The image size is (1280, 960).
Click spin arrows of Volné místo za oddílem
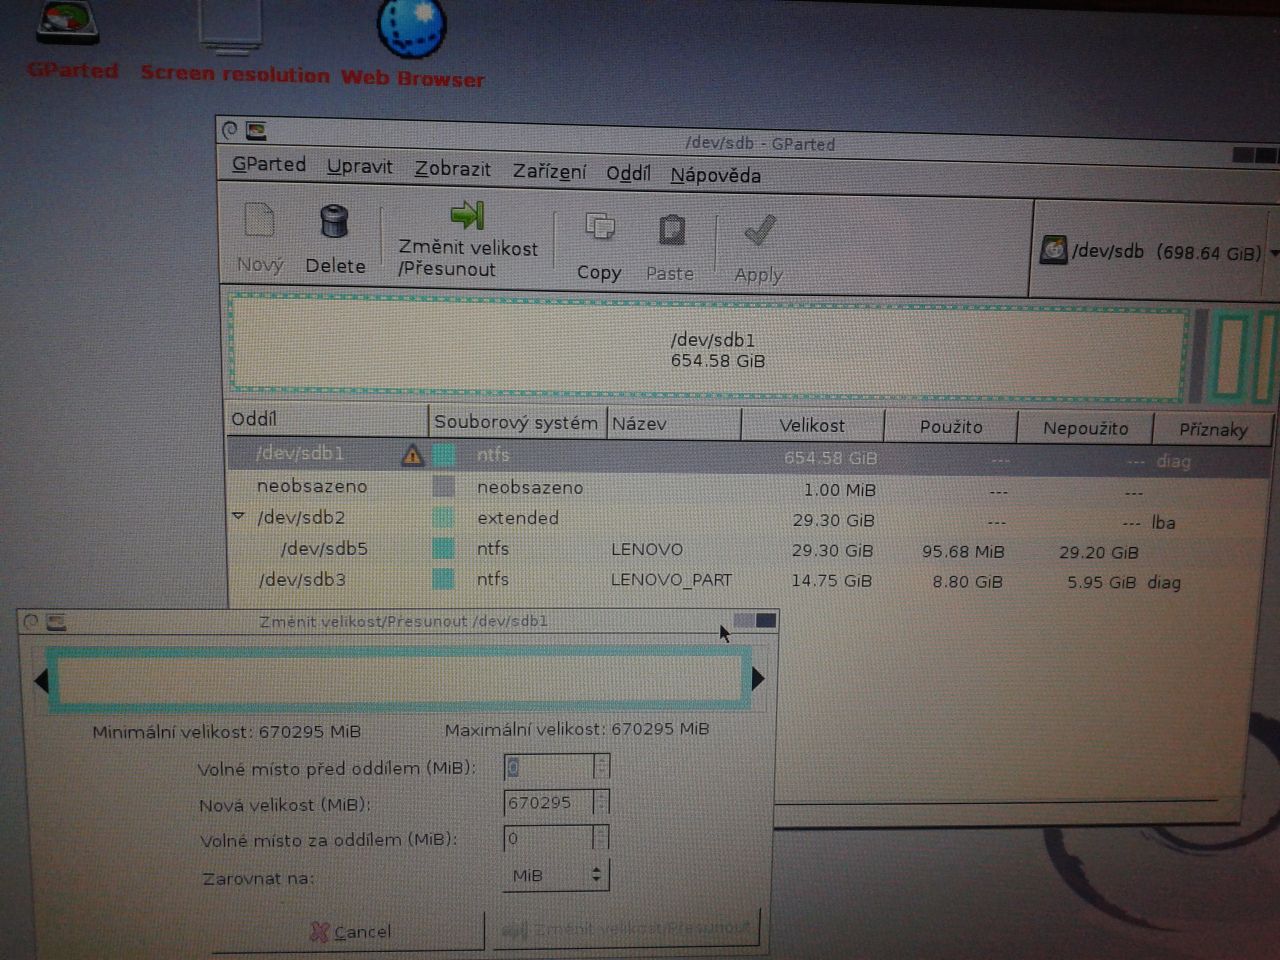(x=601, y=838)
